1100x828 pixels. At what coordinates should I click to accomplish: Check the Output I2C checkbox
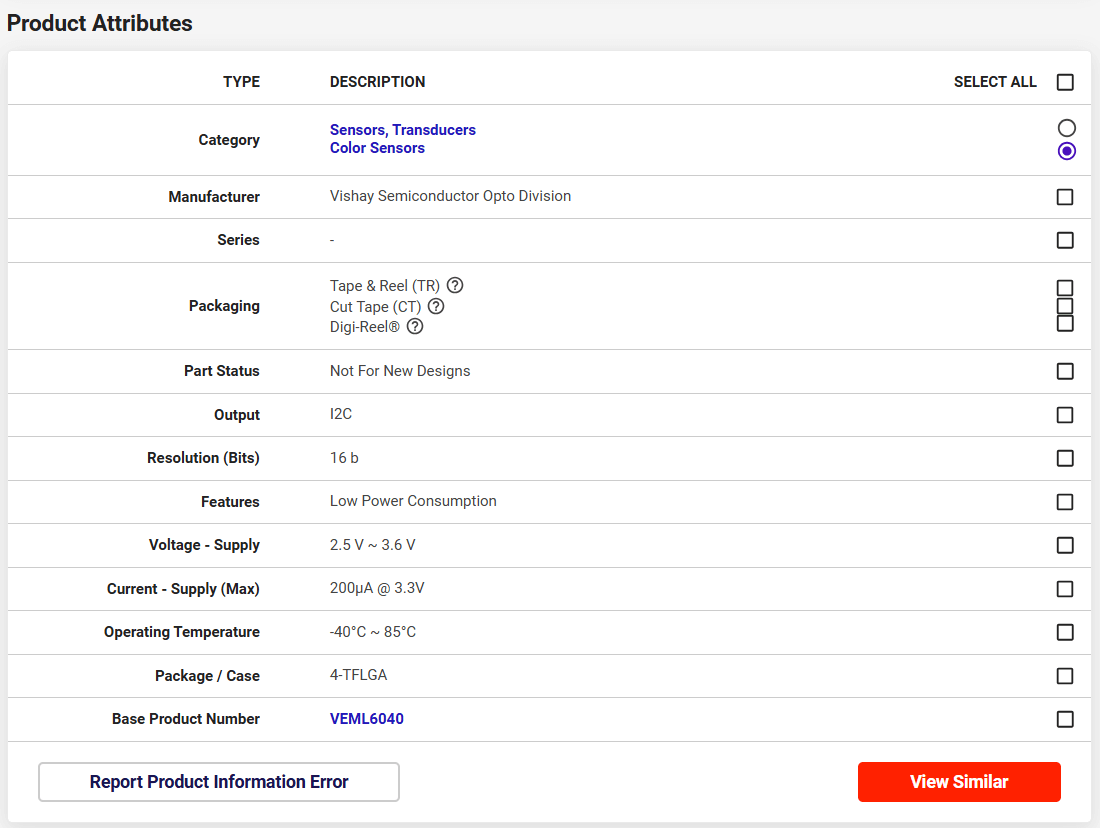(x=1065, y=415)
